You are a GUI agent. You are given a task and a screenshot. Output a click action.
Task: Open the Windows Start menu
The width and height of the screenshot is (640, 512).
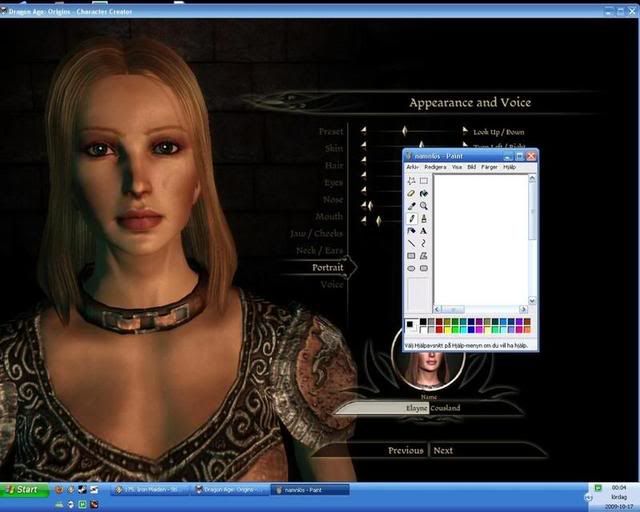22,490
